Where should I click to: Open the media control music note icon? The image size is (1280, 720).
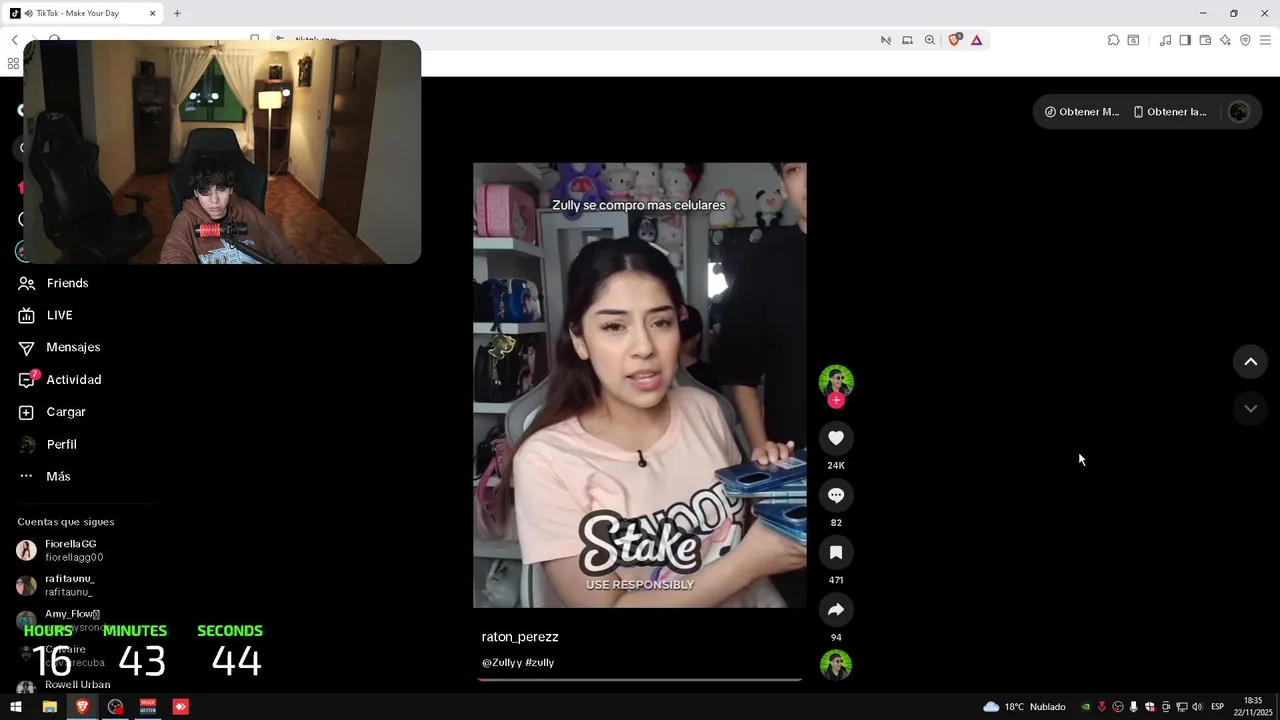[x=1165, y=40]
